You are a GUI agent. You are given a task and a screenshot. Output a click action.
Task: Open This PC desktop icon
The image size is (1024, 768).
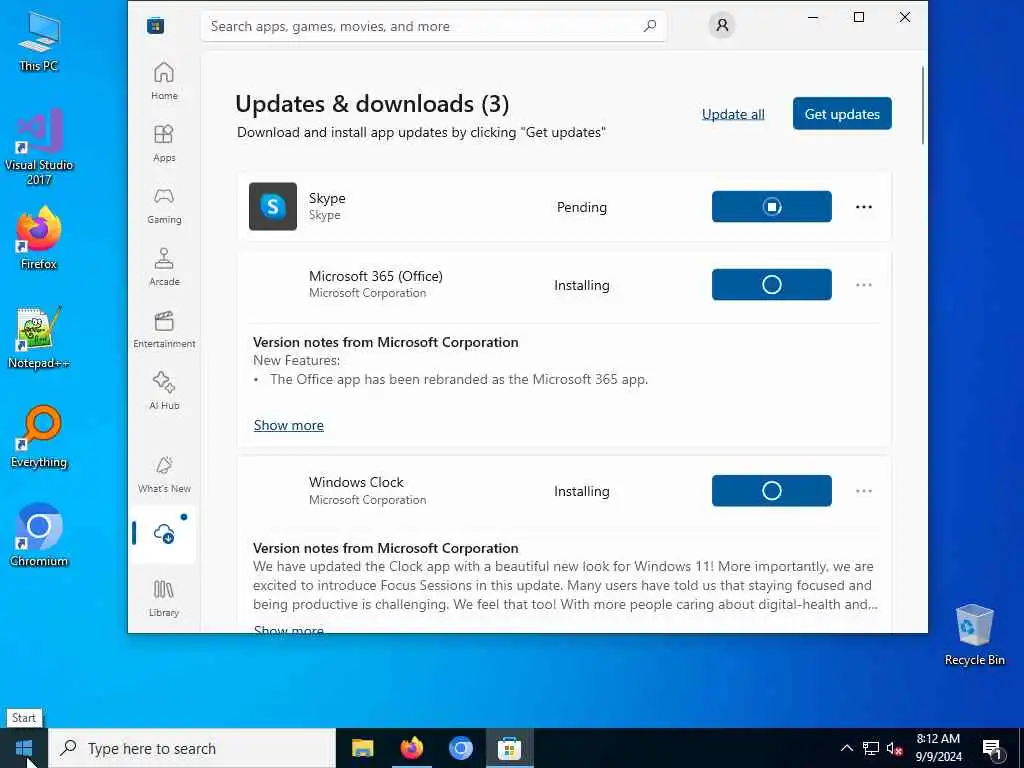[x=39, y=41]
